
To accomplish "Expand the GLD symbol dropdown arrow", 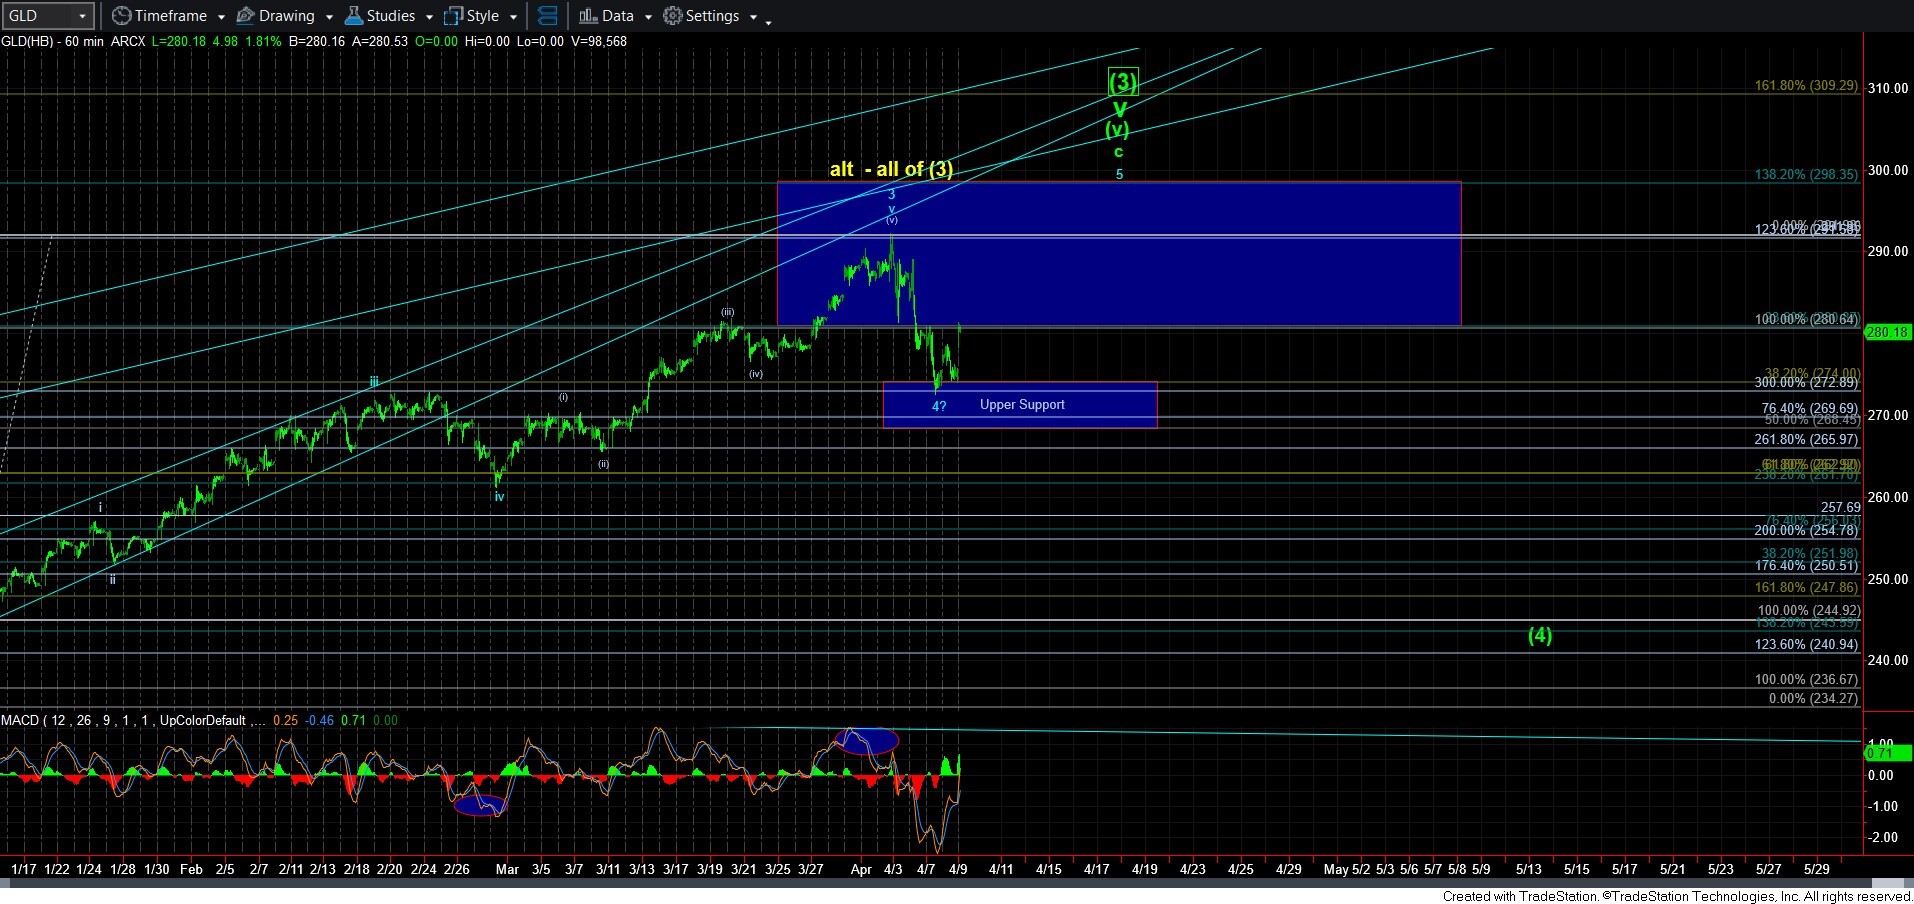I will (82, 16).
